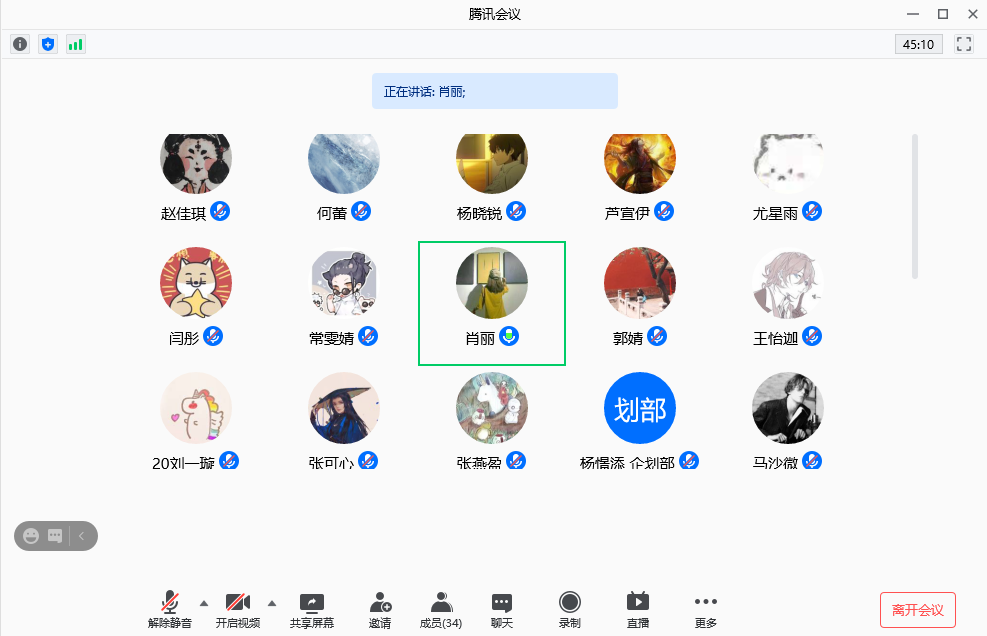Click the blue security shield icon
987x636 pixels.
coord(48,44)
